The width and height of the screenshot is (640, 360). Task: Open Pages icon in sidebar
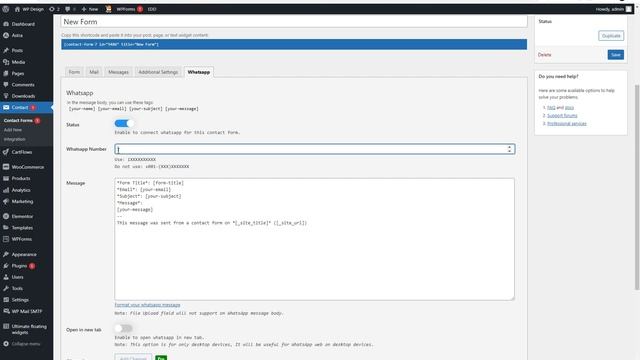click(6, 73)
